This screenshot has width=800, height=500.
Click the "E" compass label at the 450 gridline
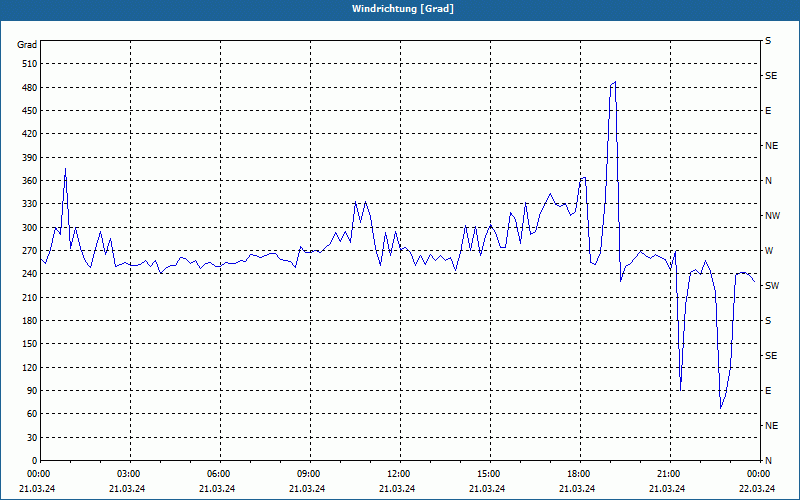(768, 111)
